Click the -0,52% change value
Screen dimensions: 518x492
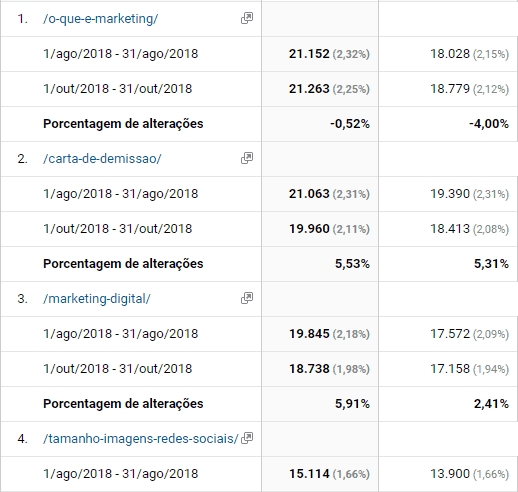(x=350, y=124)
